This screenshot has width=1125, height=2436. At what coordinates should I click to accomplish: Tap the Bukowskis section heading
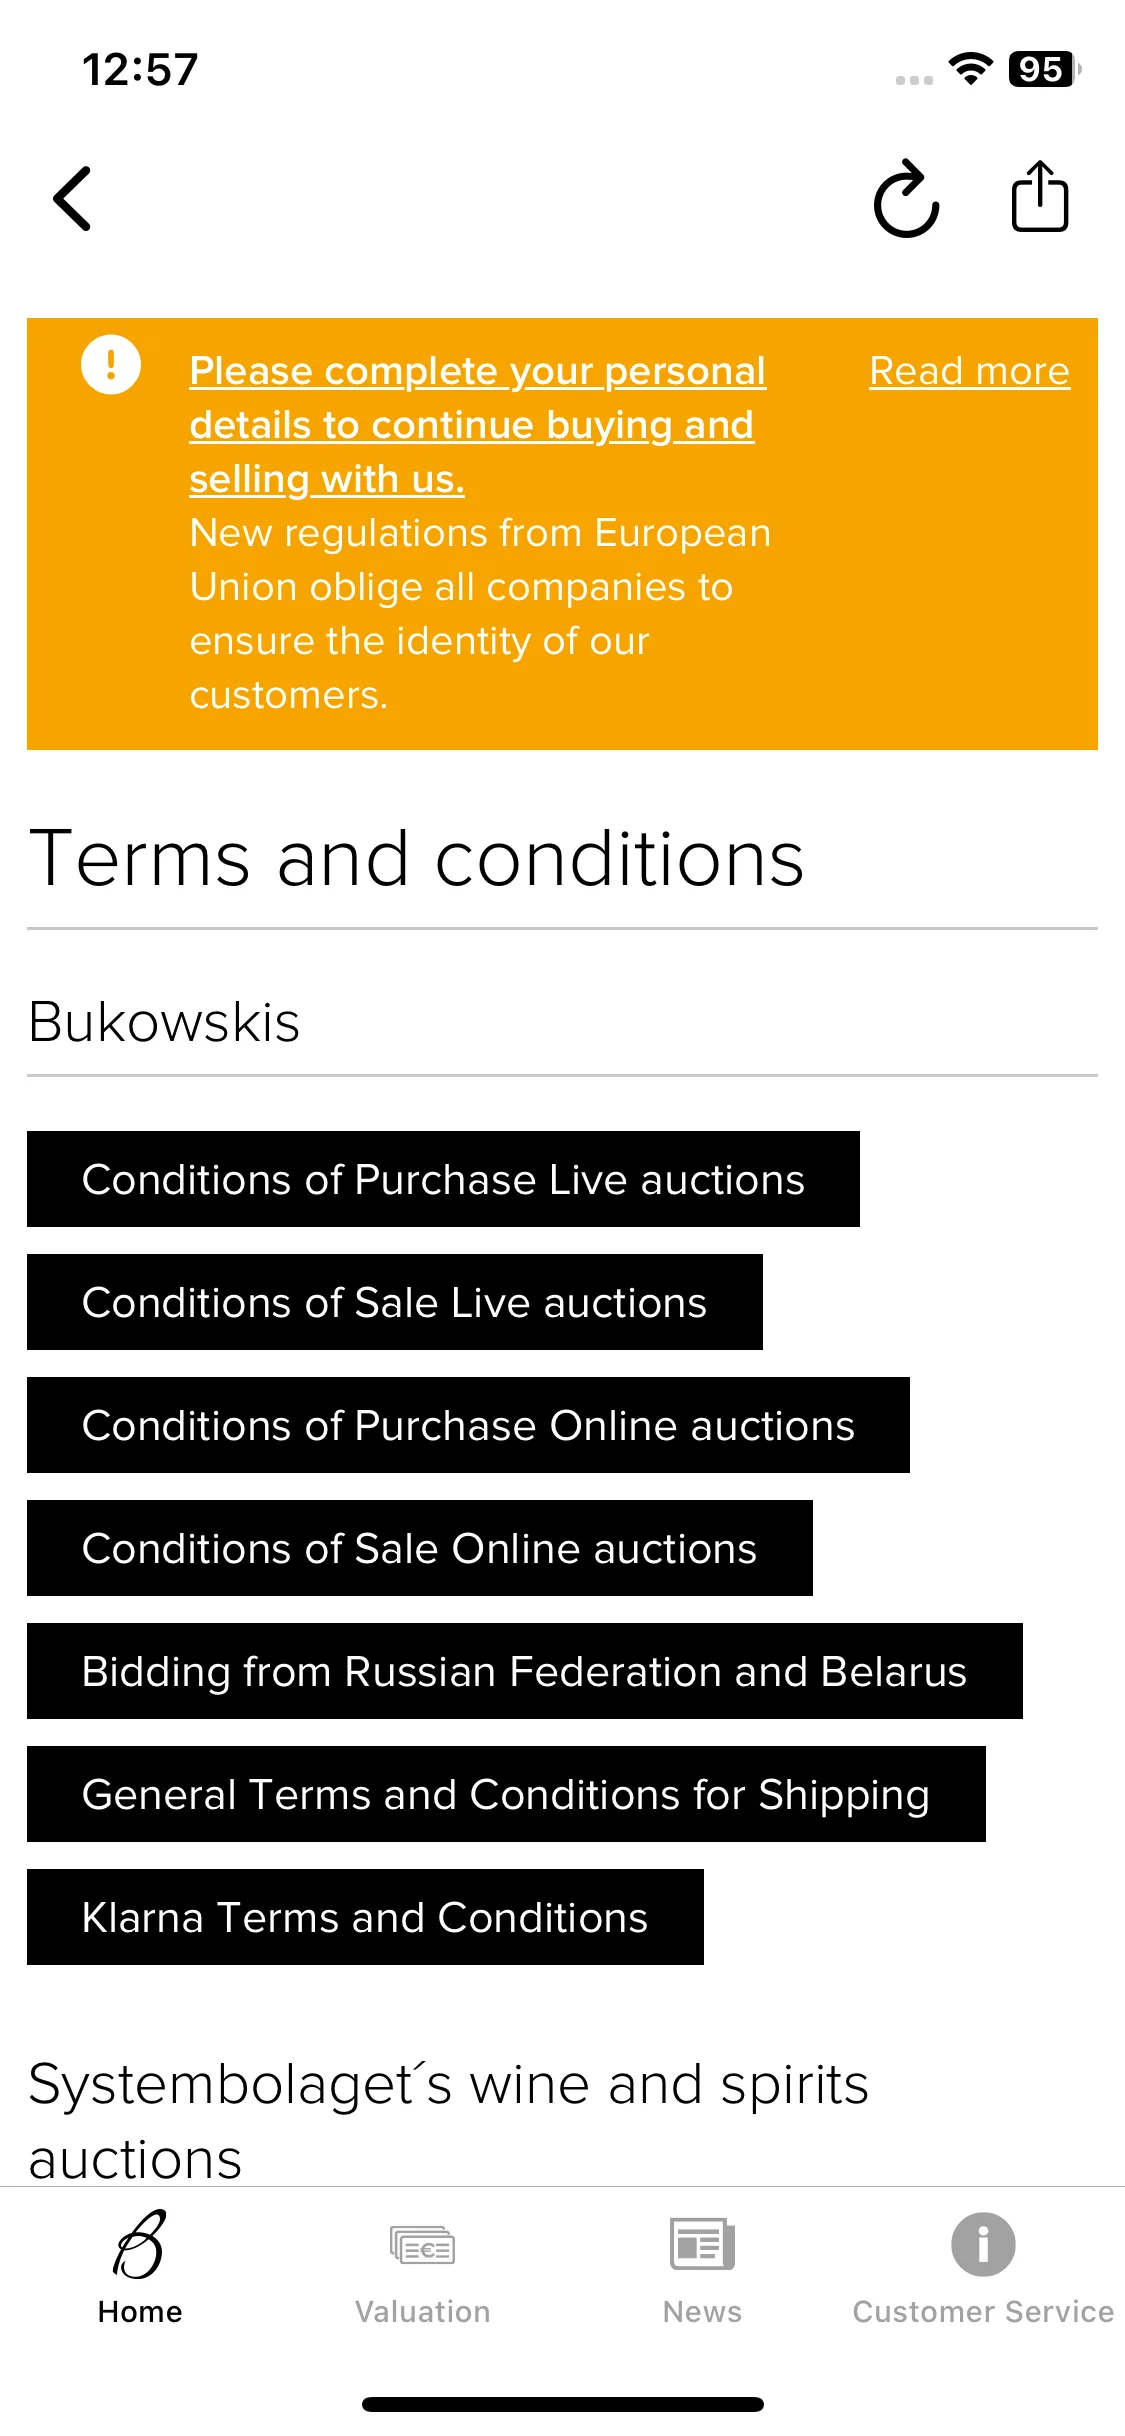coord(164,1022)
